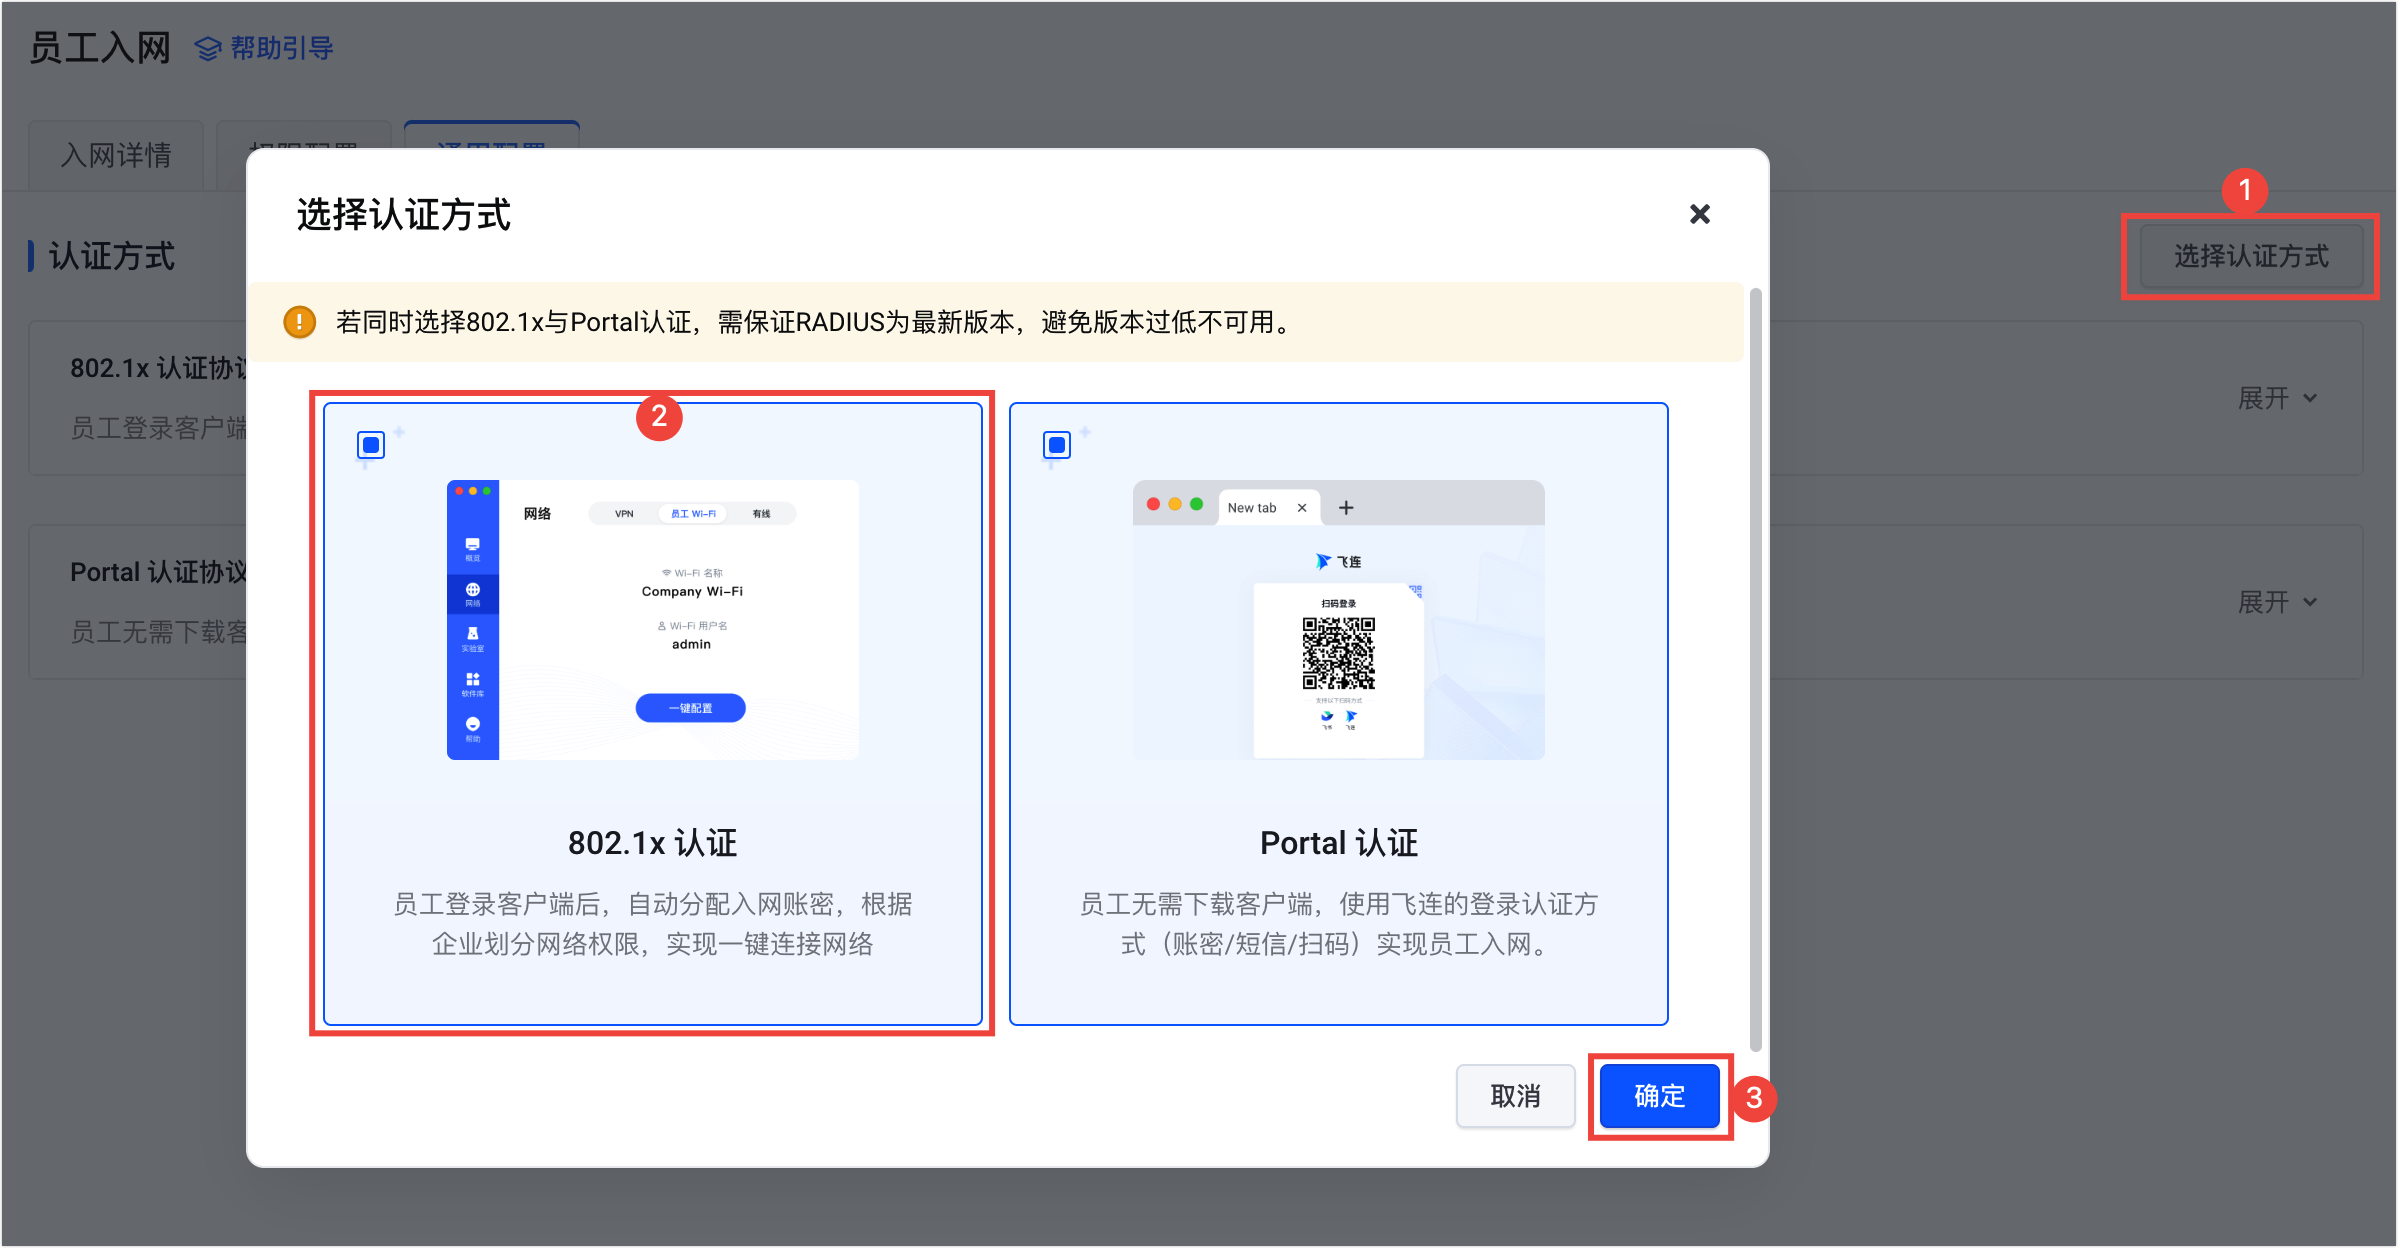
Task: Click the 员工入网 page title
Action: [x=100, y=47]
